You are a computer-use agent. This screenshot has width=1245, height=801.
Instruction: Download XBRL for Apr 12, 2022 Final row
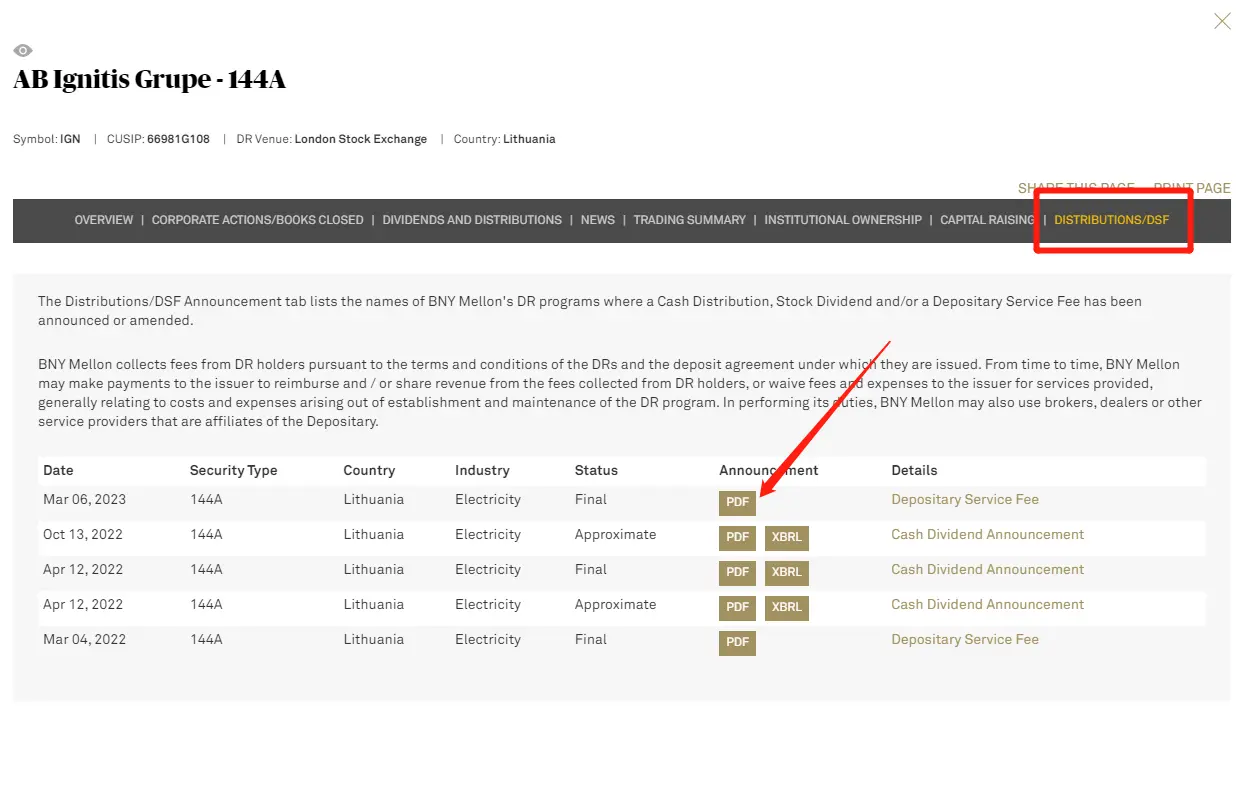click(786, 573)
